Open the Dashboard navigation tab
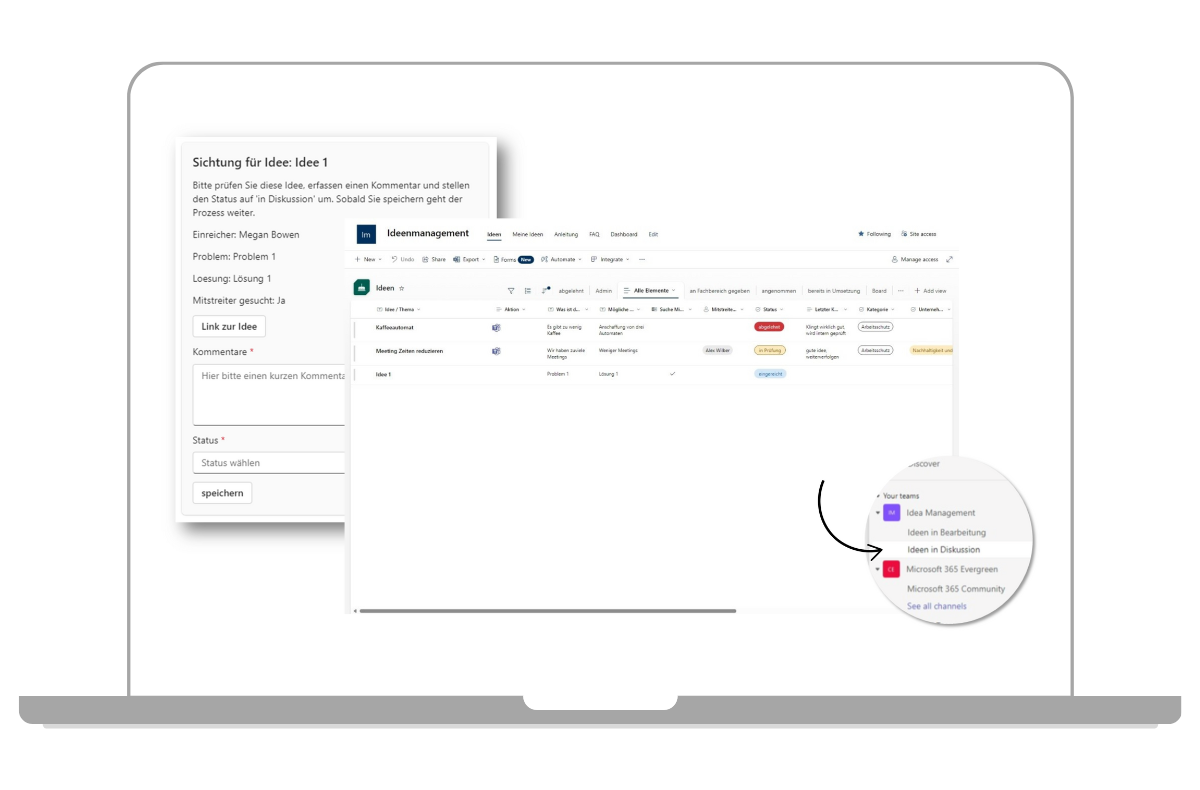 click(x=624, y=234)
